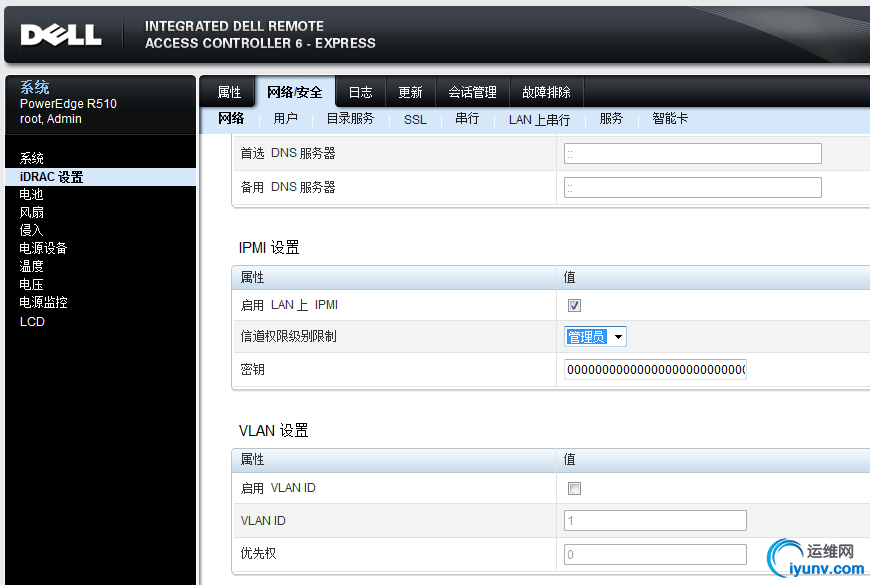Image resolution: width=870 pixels, height=585 pixels.
Task: Open the 更新 tab
Action: pyautogui.click(x=411, y=92)
